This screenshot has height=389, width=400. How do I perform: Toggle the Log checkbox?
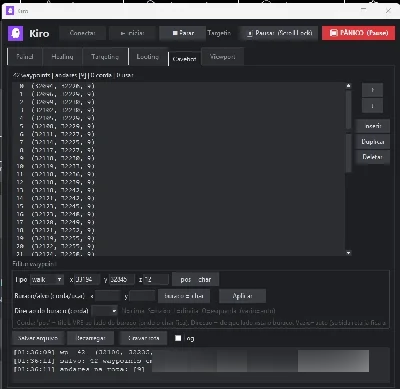click(x=178, y=338)
